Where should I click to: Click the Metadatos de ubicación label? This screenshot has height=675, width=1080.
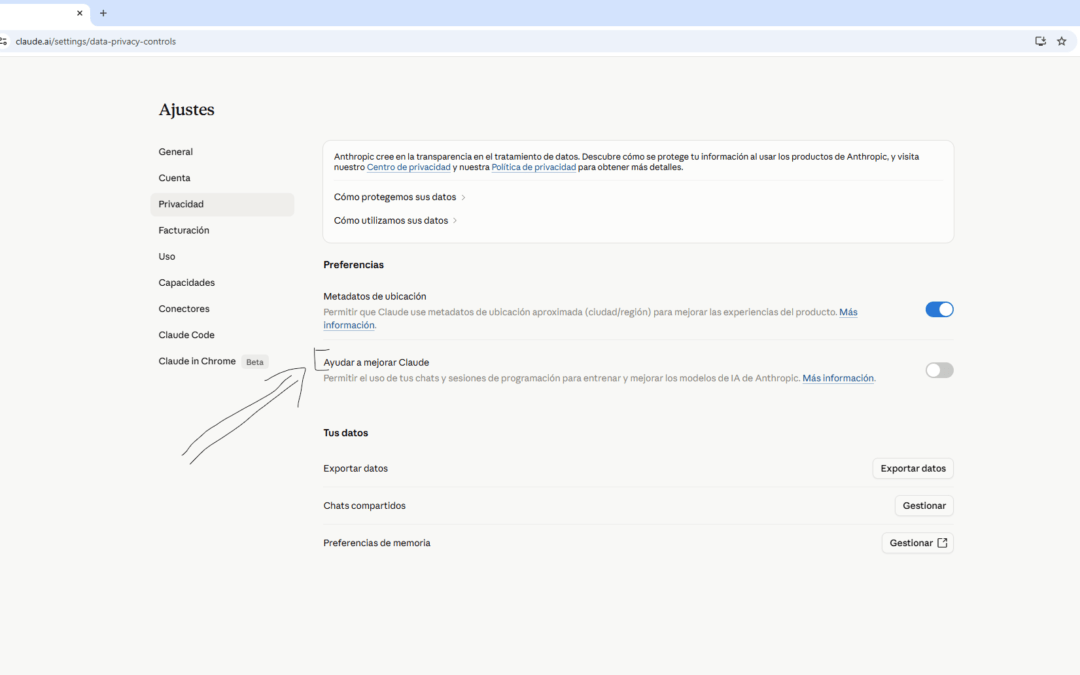375,296
